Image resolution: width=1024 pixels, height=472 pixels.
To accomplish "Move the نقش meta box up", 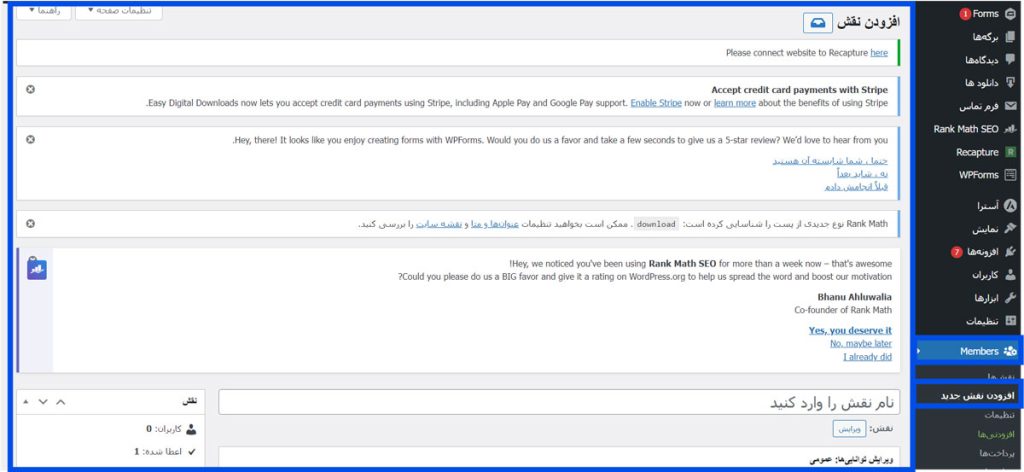I will [x=61, y=401].
